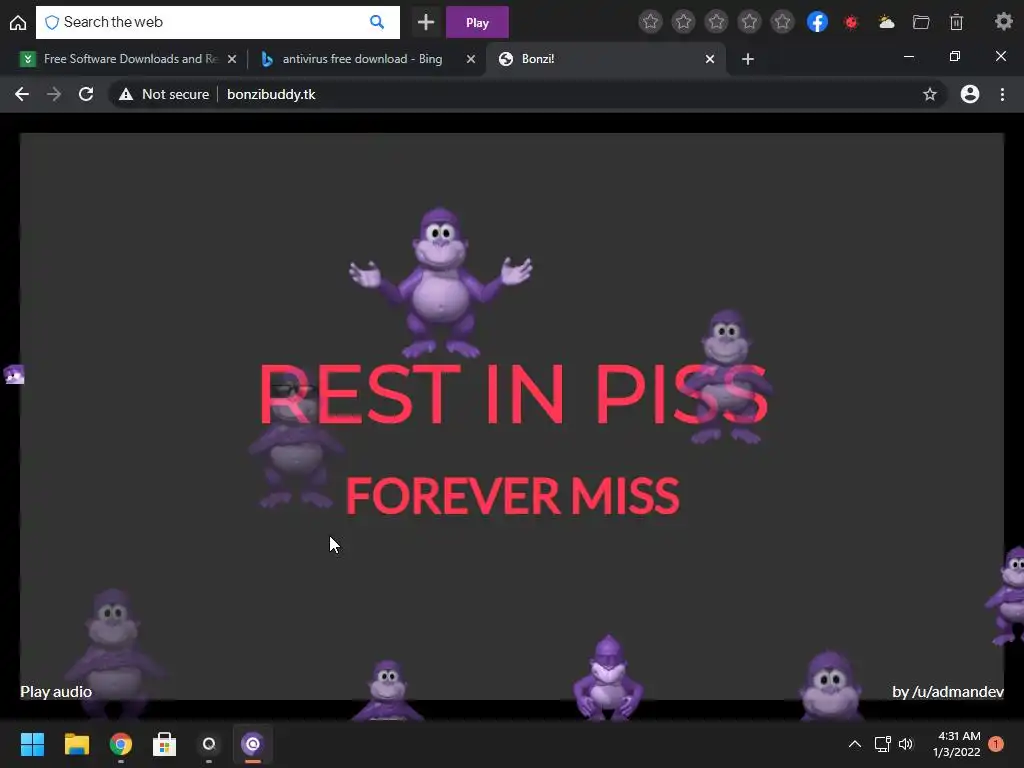This screenshot has height=768, width=1024.
Task: Open the folder icon in top toolbar
Action: coord(921,22)
